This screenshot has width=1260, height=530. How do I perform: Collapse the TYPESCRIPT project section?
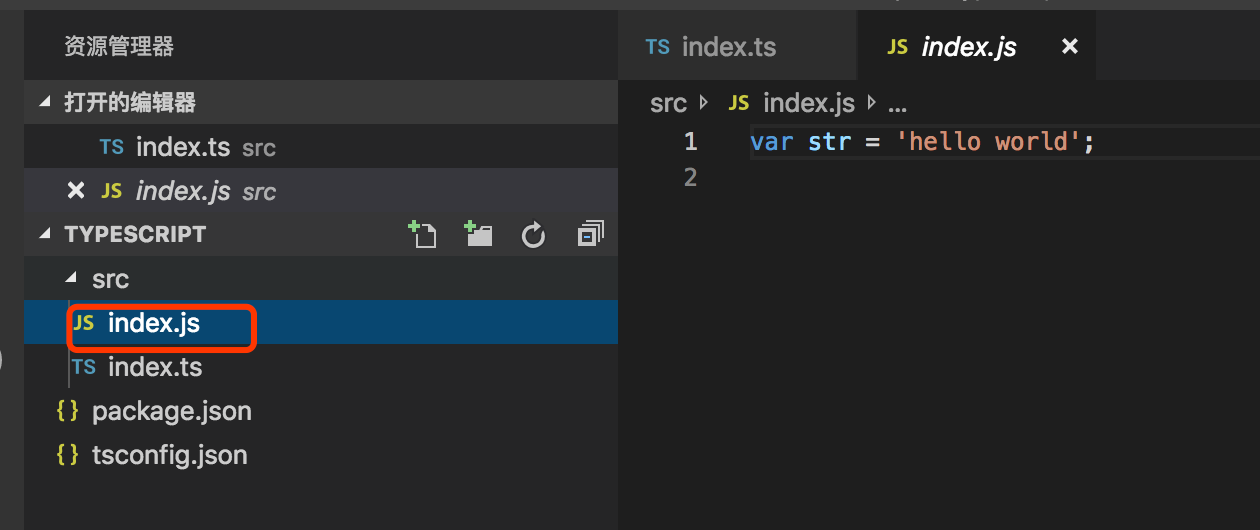tap(44, 234)
